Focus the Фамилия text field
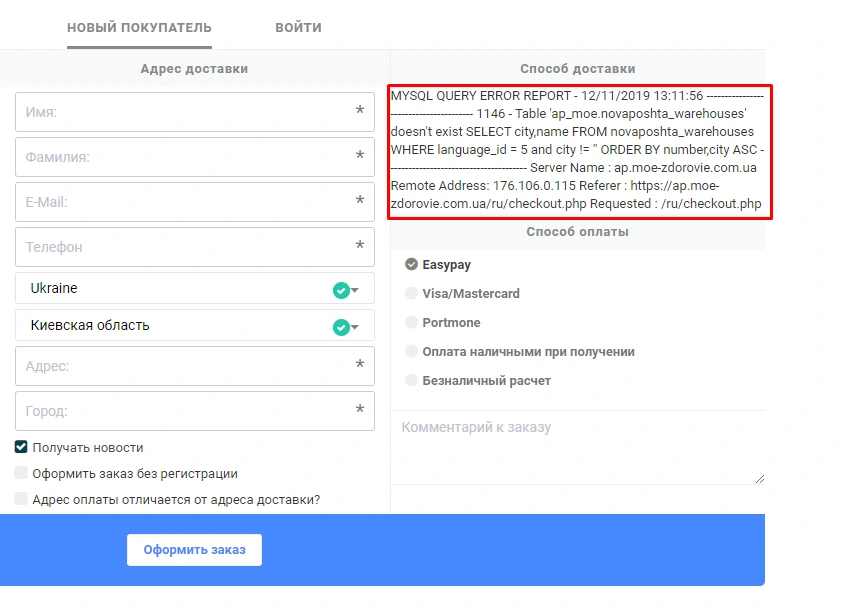Screen dimensions: 848x610 click(185, 157)
